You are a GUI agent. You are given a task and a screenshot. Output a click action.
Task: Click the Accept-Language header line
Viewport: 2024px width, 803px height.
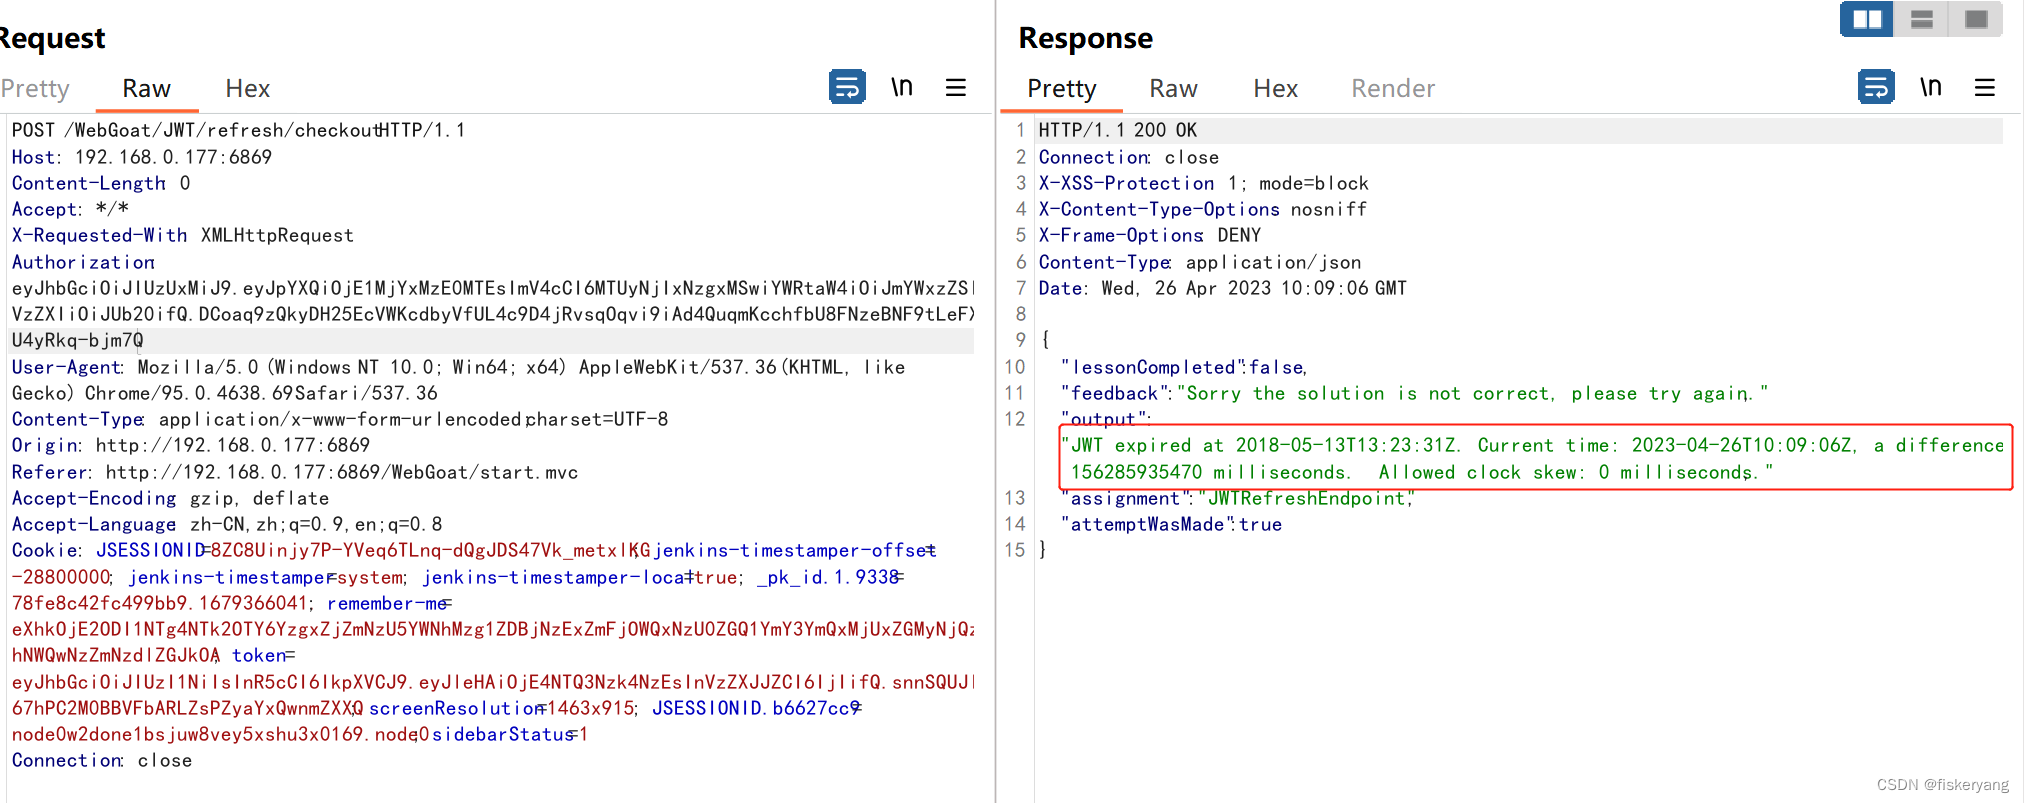pos(227,524)
